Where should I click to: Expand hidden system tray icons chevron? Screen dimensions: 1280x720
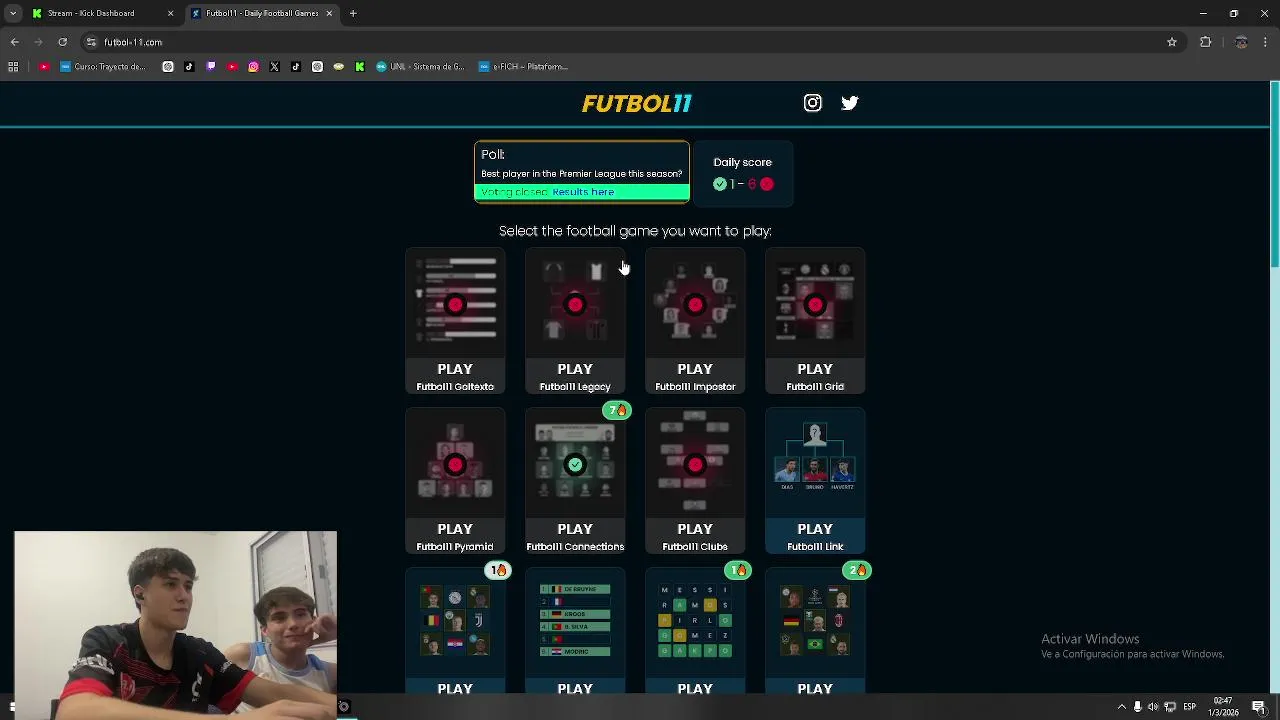coord(1121,707)
